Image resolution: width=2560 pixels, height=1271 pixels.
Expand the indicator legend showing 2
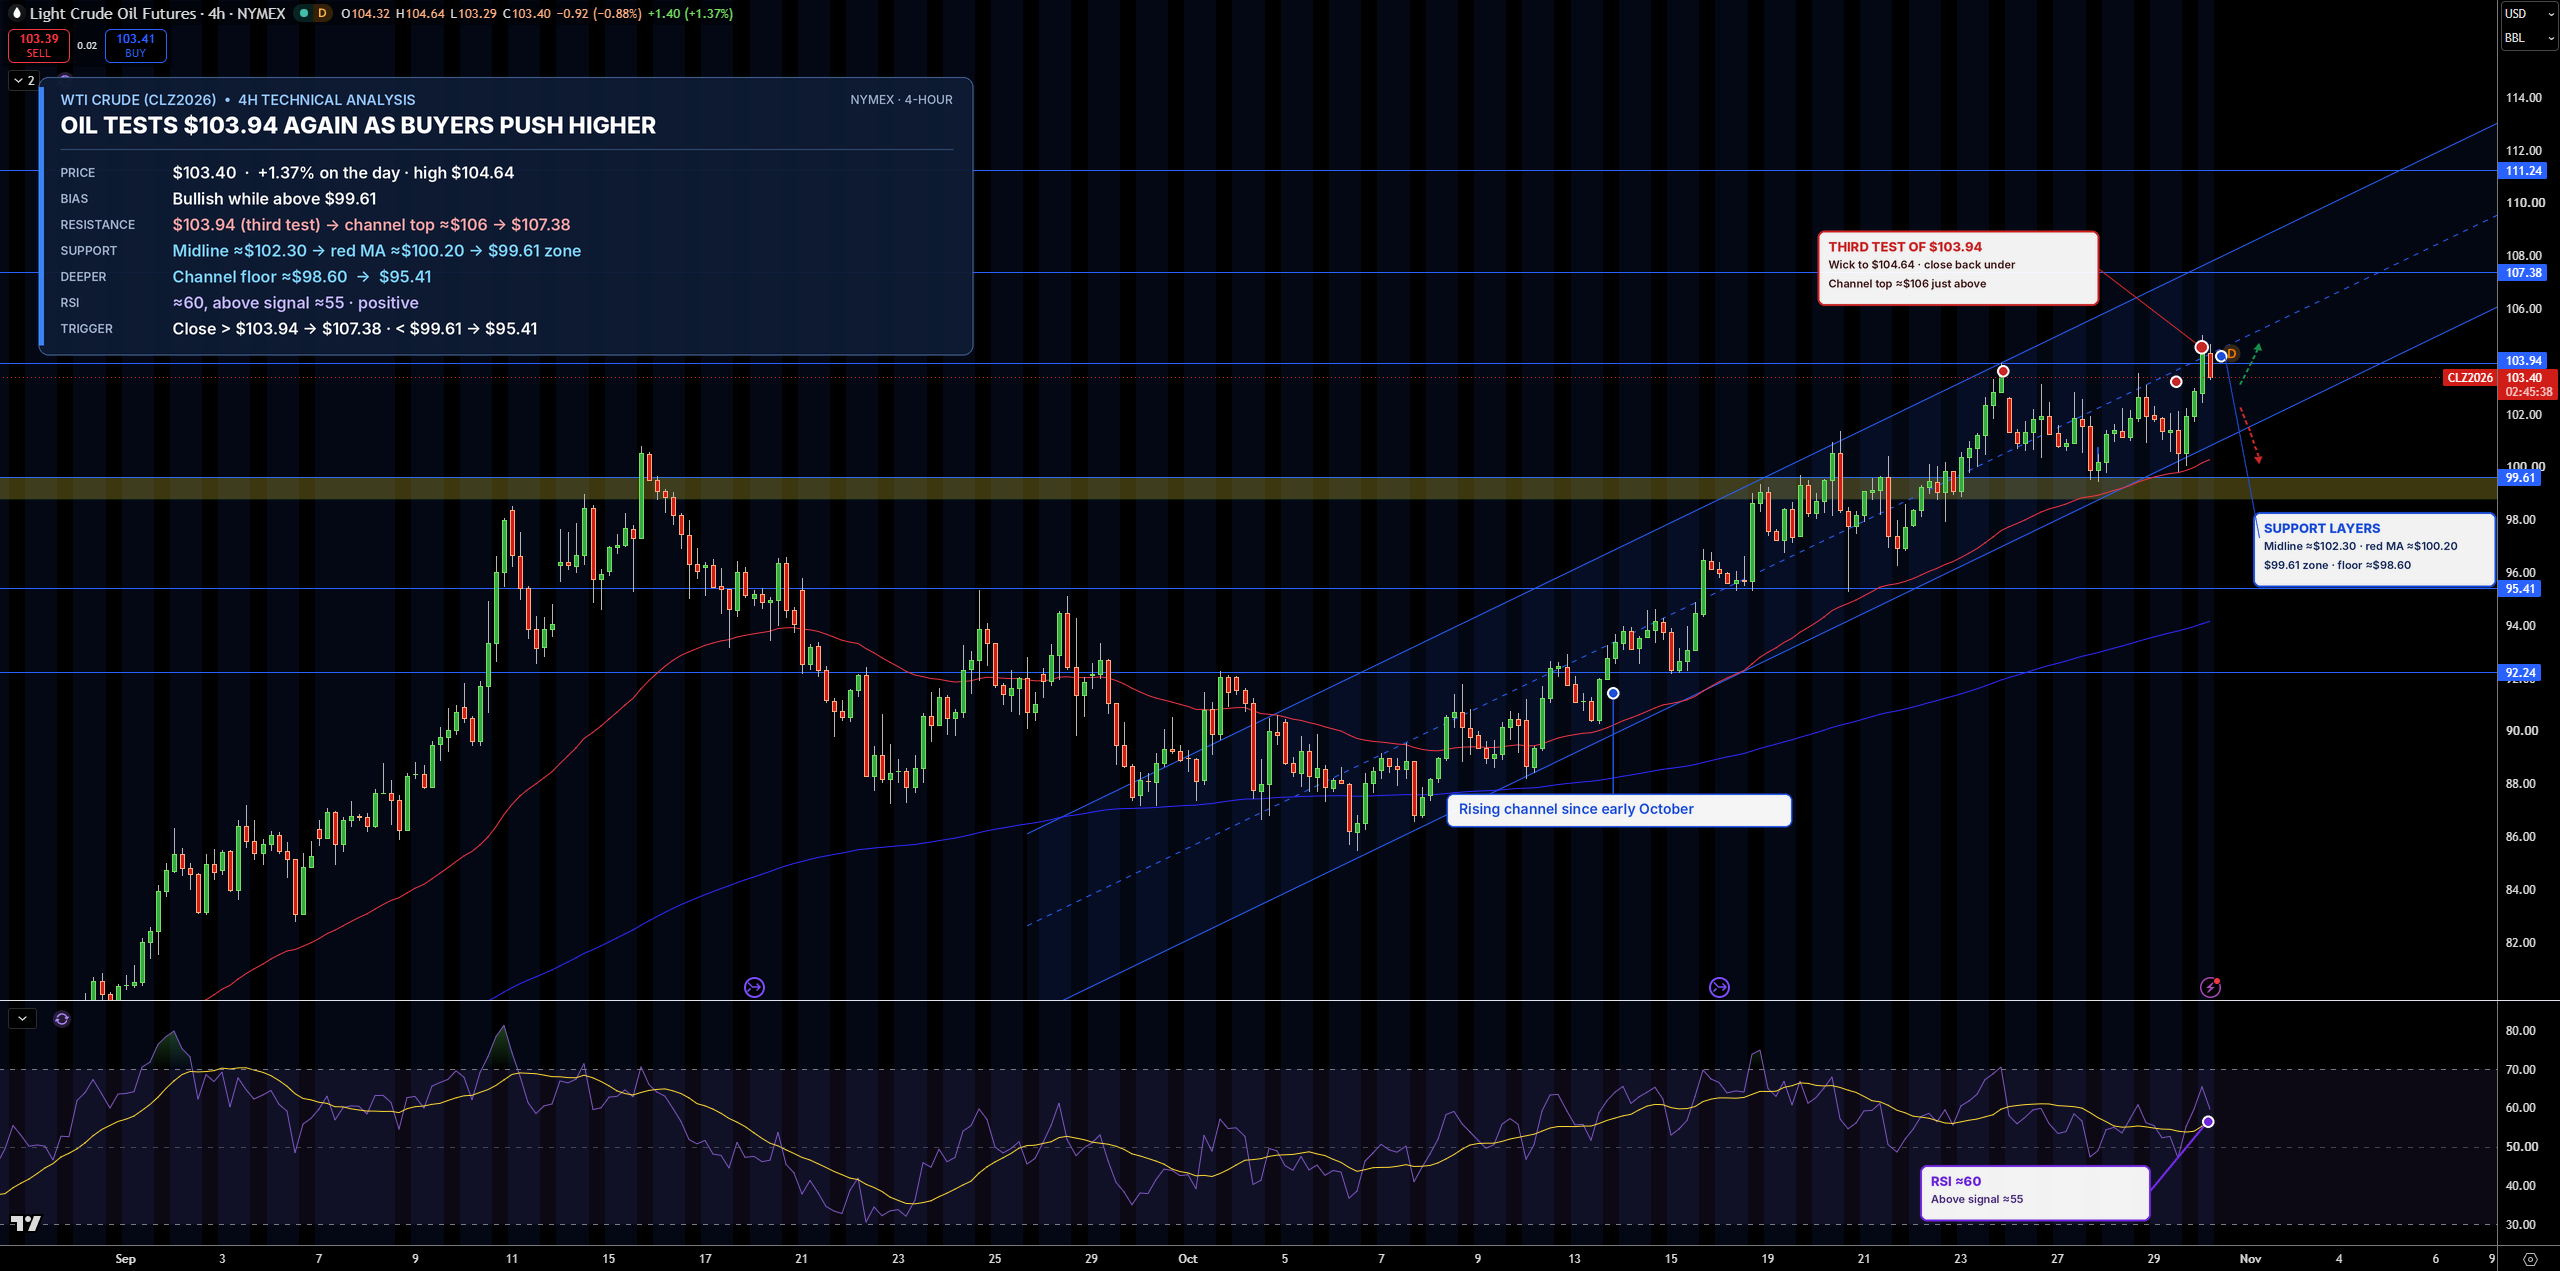point(24,80)
